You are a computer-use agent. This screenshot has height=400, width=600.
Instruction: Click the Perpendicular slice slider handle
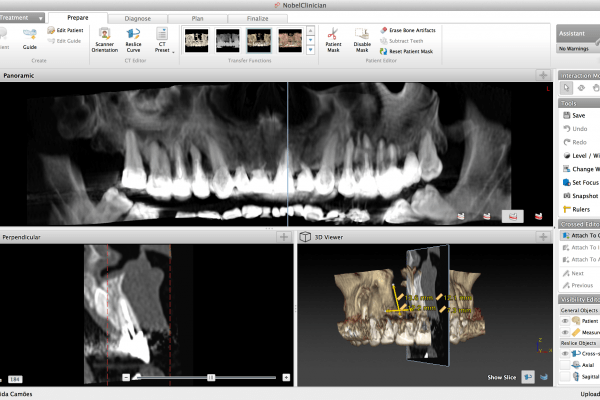pyautogui.click(x=211, y=377)
